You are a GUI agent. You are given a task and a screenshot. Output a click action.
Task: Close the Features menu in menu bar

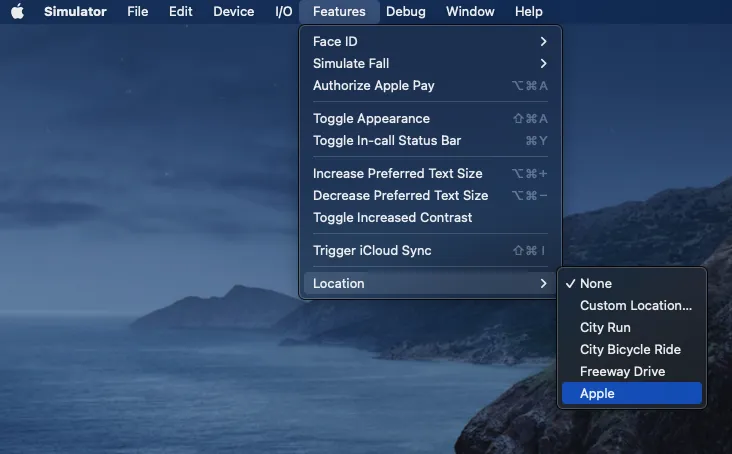click(x=339, y=12)
